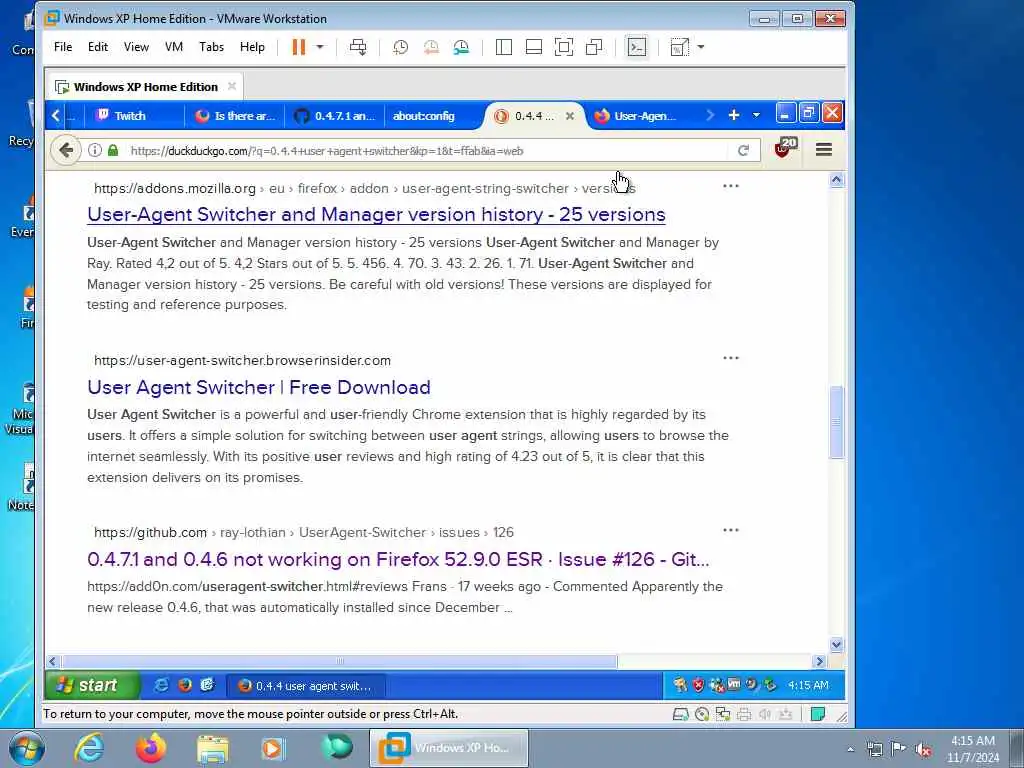The width and height of the screenshot is (1024, 768).
Task: Click the stretch guest display icon
Action: point(679,47)
